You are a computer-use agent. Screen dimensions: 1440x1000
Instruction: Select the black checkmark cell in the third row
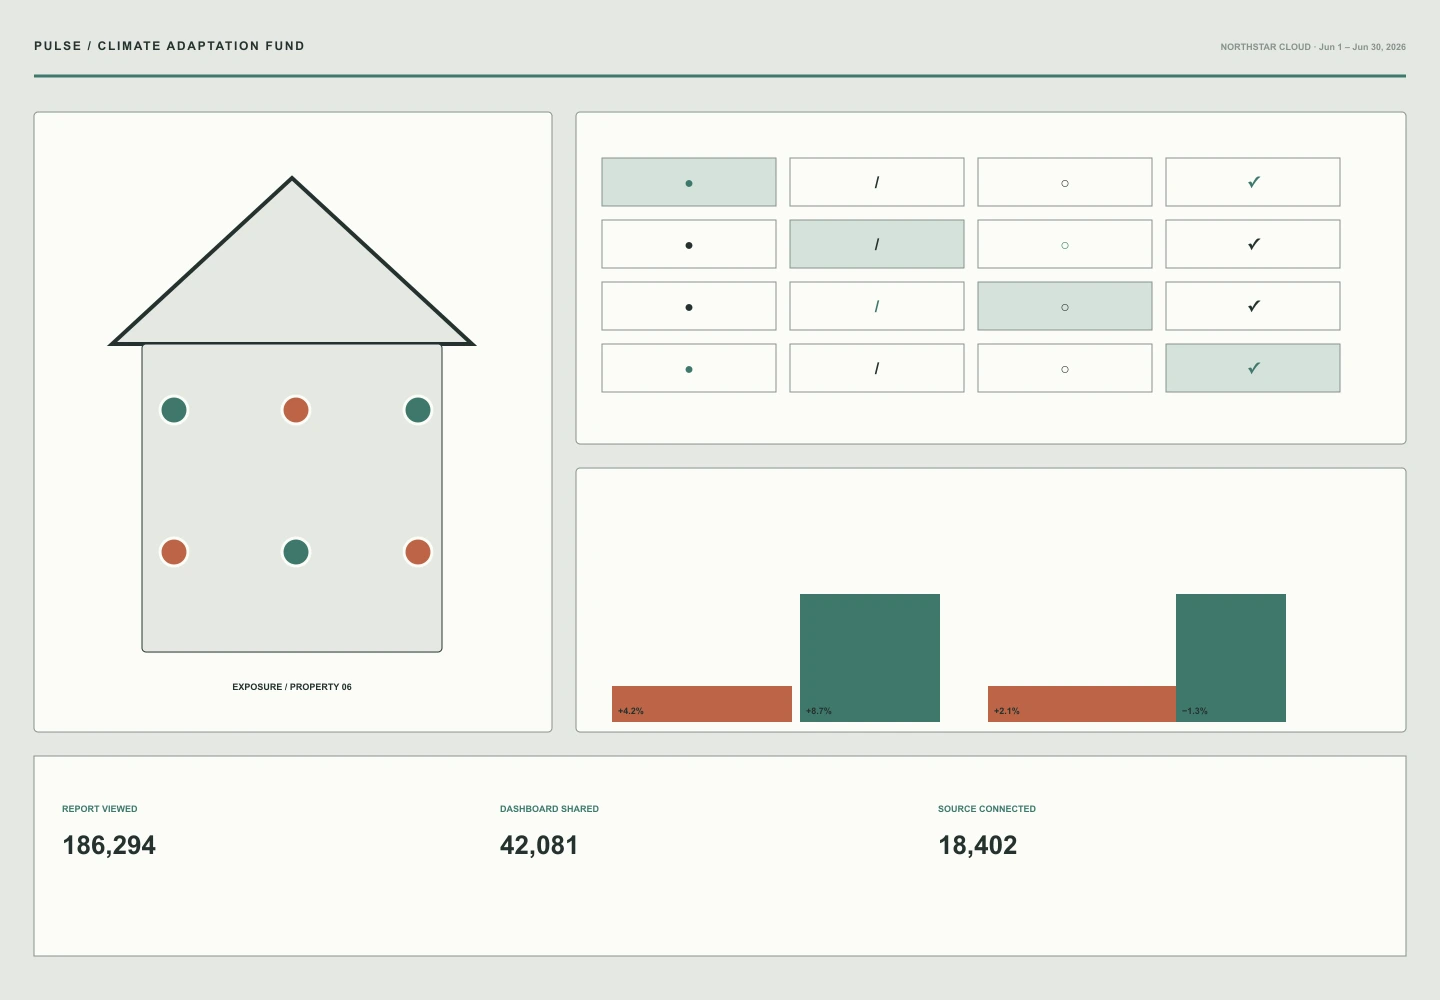point(1253,306)
